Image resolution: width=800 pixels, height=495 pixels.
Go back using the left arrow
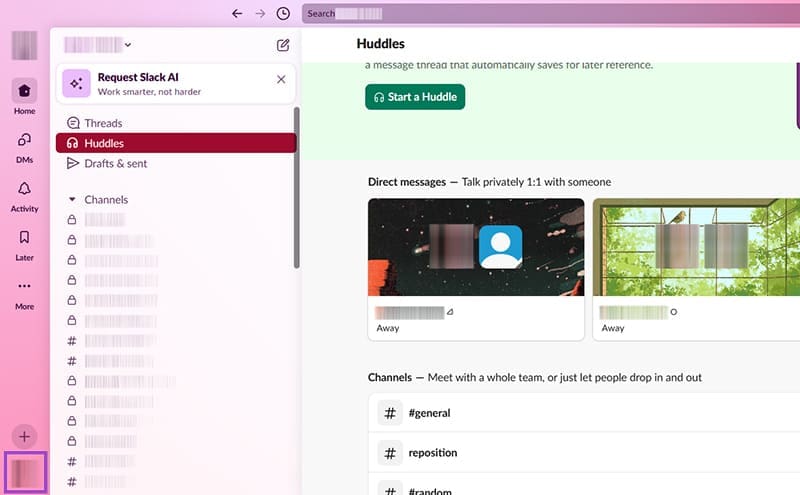[237, 14]
